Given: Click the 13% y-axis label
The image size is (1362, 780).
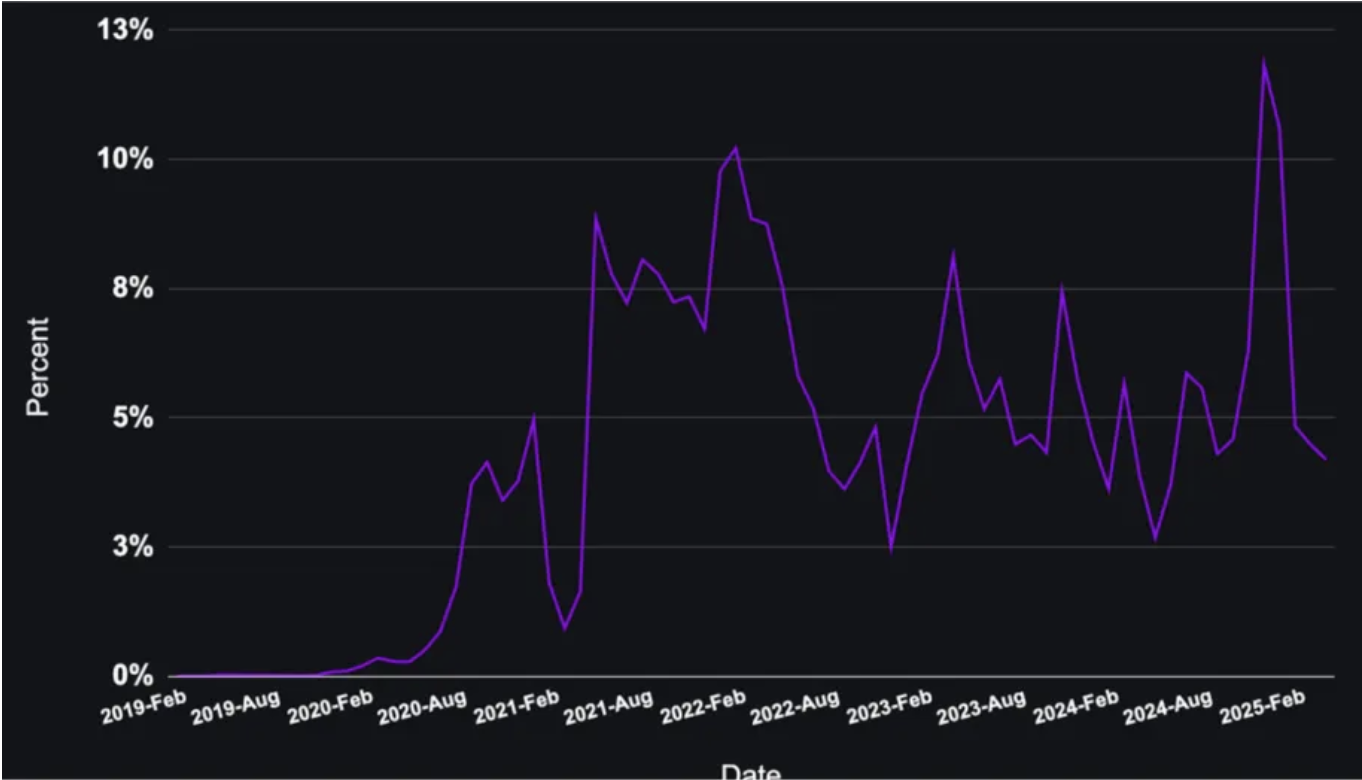Looking at the screenshot, I should (x=124, y=30).
